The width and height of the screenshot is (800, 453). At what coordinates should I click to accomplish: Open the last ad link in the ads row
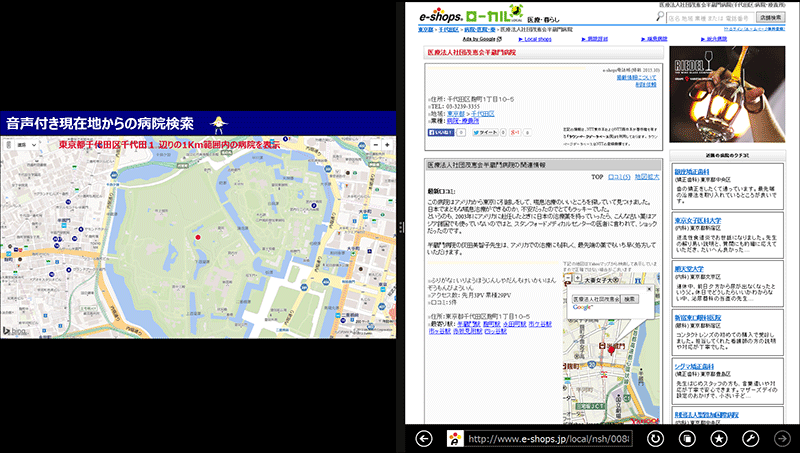coord(714,39)
